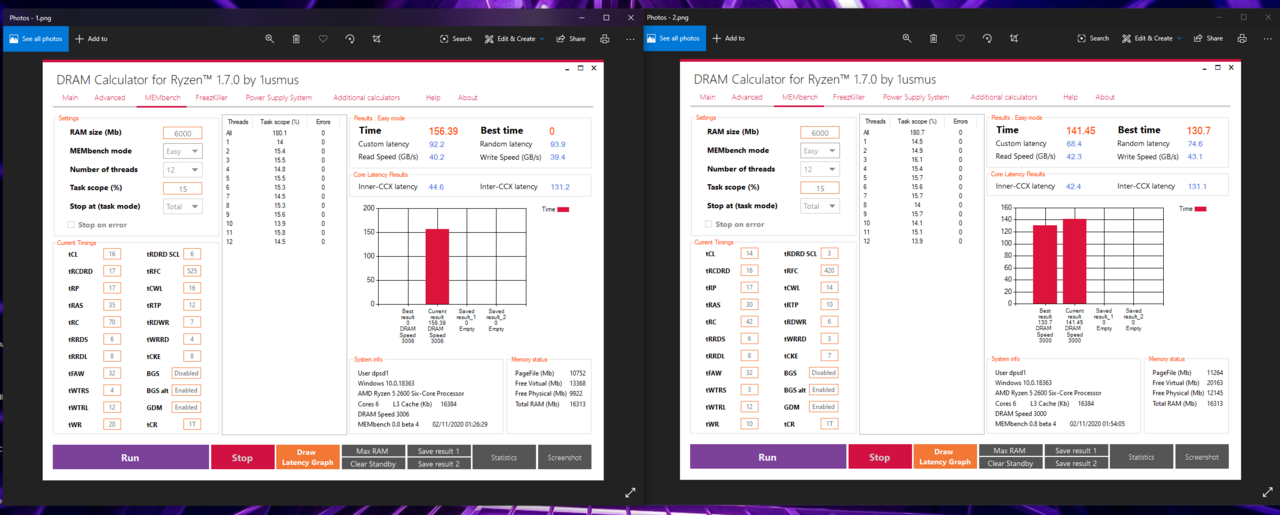Screen dimensions: 1280x515
Task: Rotate the photo in 1.png window
Action: point(350,39)
